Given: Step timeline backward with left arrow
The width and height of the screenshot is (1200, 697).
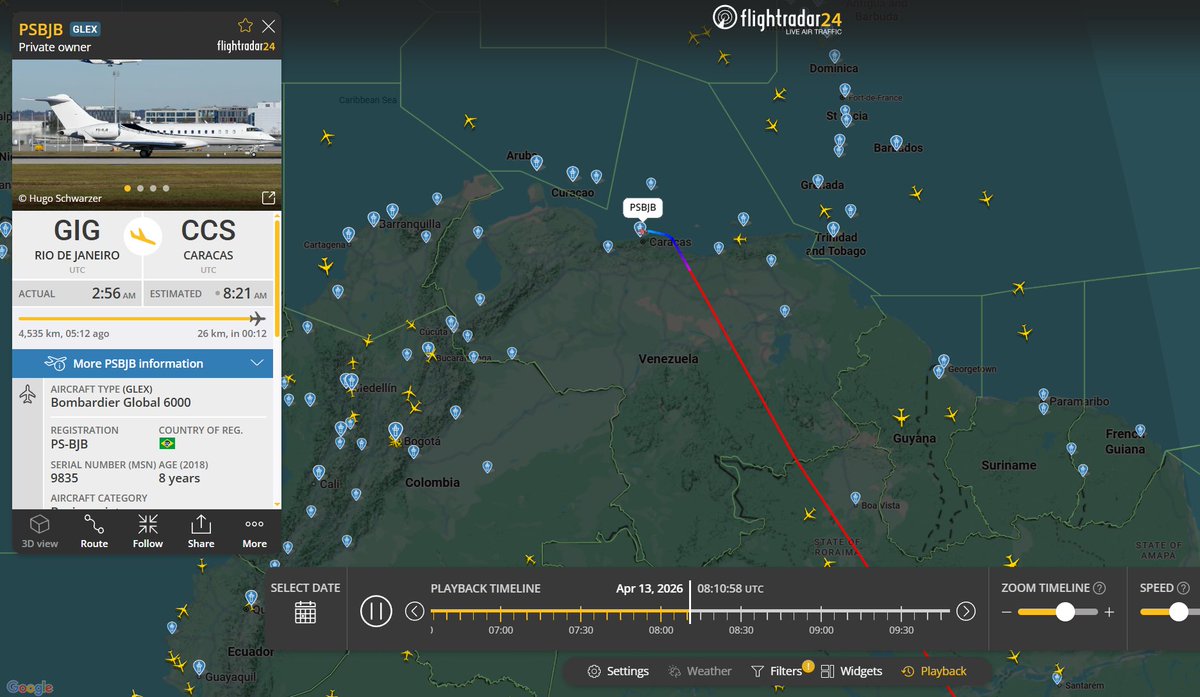Looking at the screenshot, I should pyautogui.click(x=414, y=611).
